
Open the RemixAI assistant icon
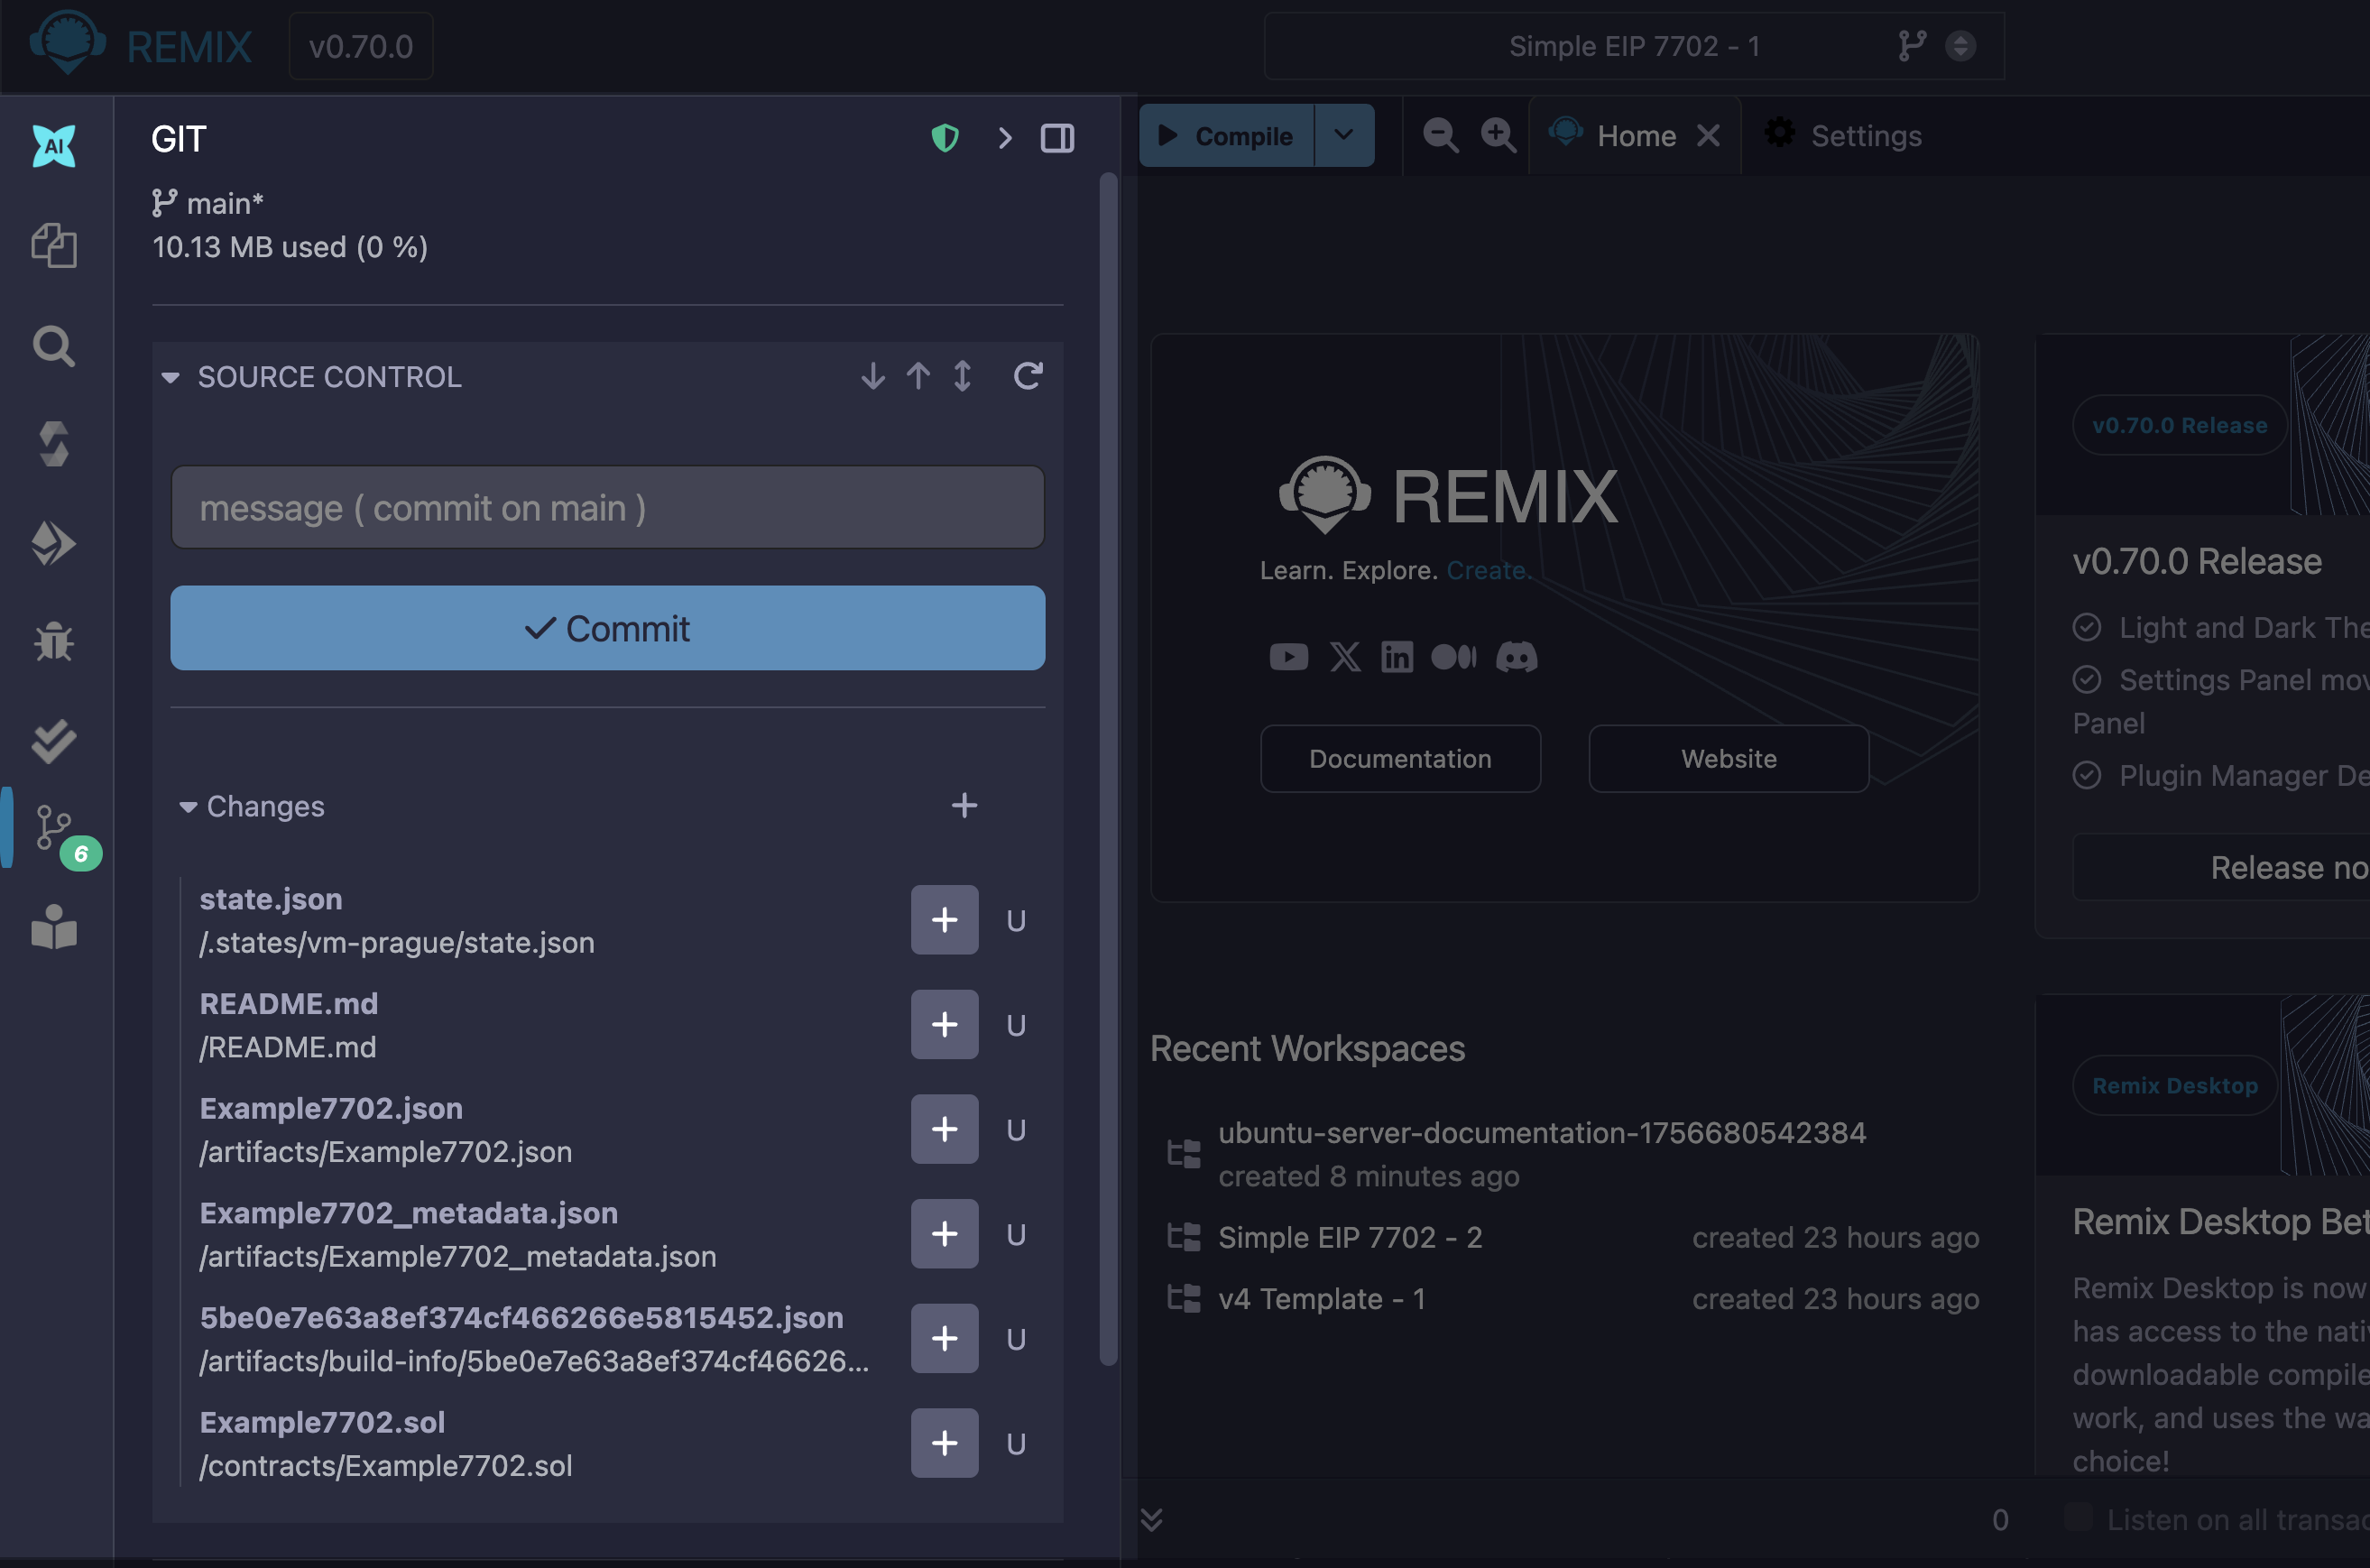click(x=54, y=146)
